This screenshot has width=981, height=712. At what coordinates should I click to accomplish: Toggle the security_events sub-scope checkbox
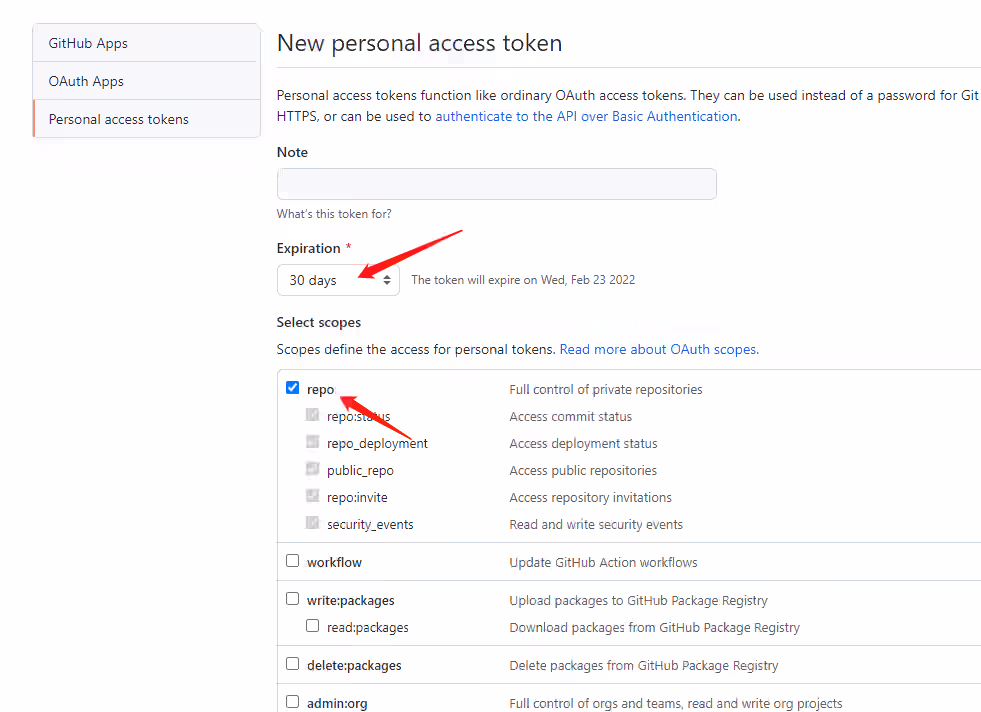point(312,522)
